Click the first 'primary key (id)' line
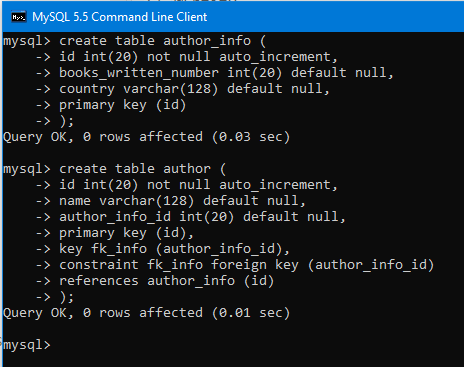 click(122, 105)
